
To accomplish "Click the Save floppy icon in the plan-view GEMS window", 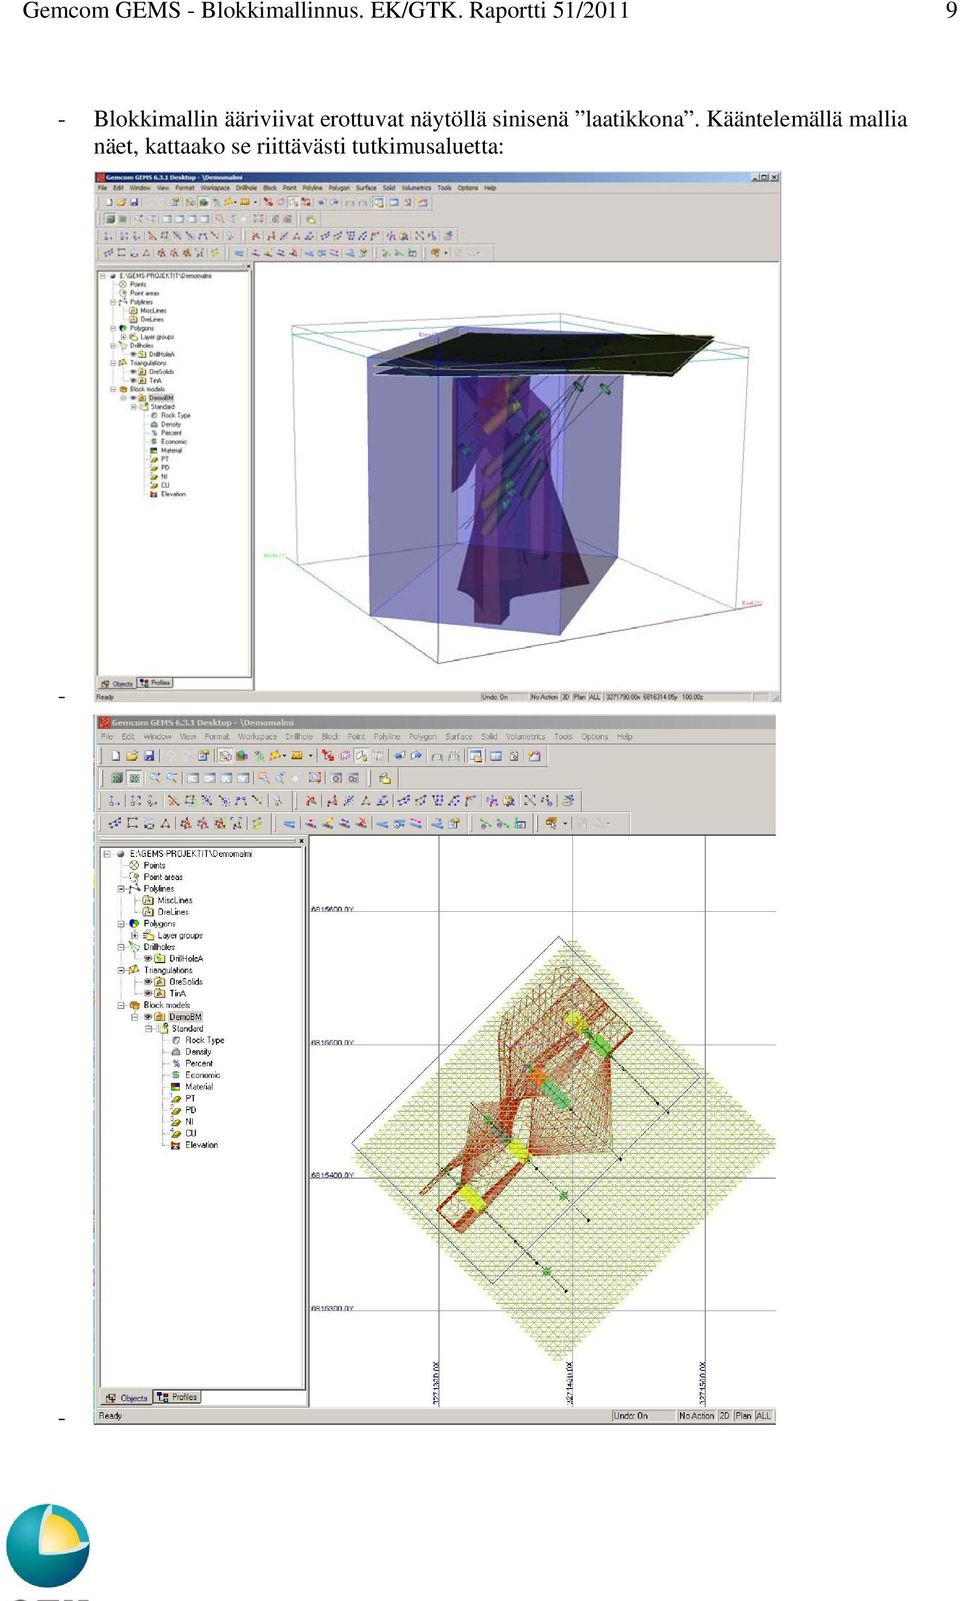I will point(149,756).
